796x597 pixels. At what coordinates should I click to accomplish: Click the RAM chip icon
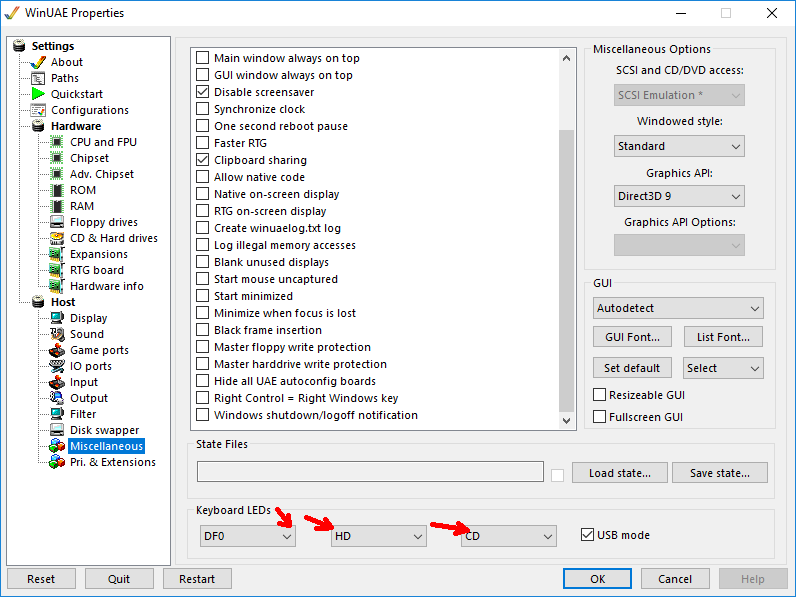57,206
